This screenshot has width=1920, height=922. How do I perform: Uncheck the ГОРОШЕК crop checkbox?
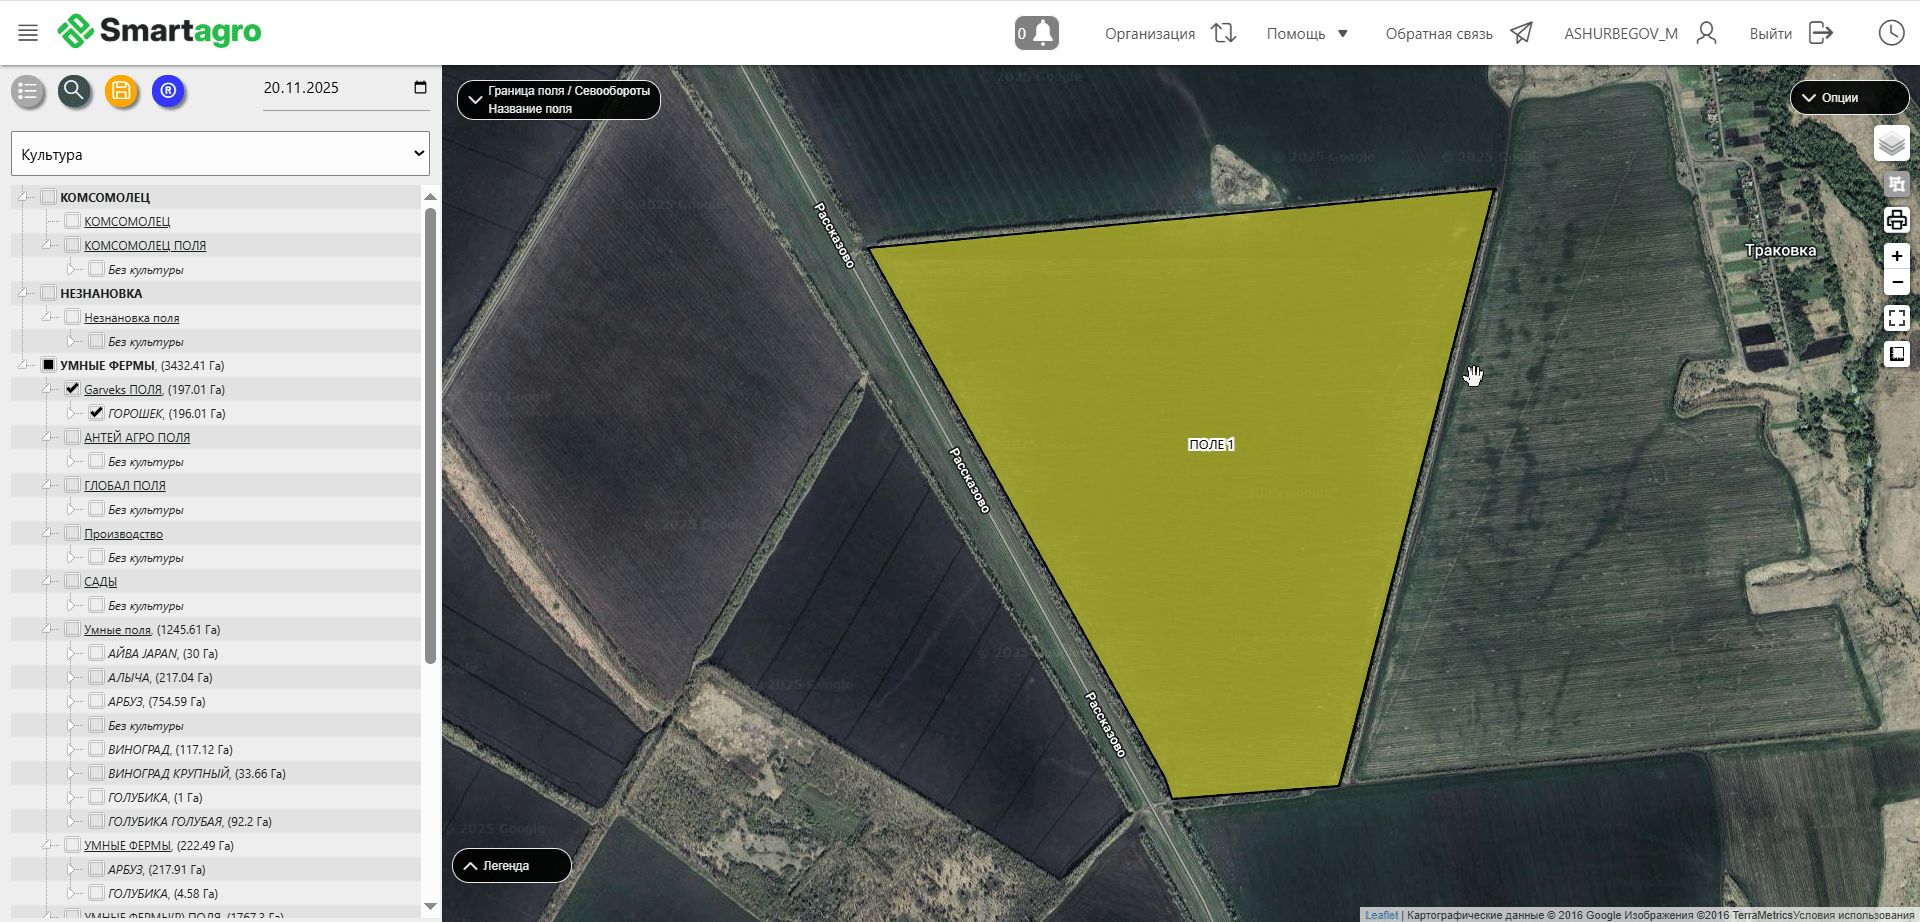[x=97, y=412]
